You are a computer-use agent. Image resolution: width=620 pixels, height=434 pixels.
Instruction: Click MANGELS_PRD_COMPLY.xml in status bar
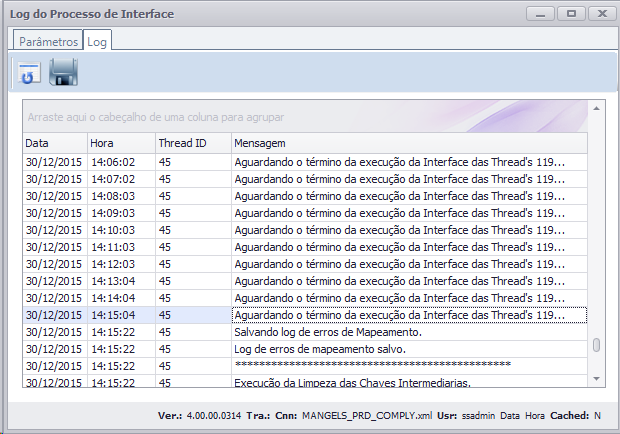pyautogui.click(x=367, y=415)
